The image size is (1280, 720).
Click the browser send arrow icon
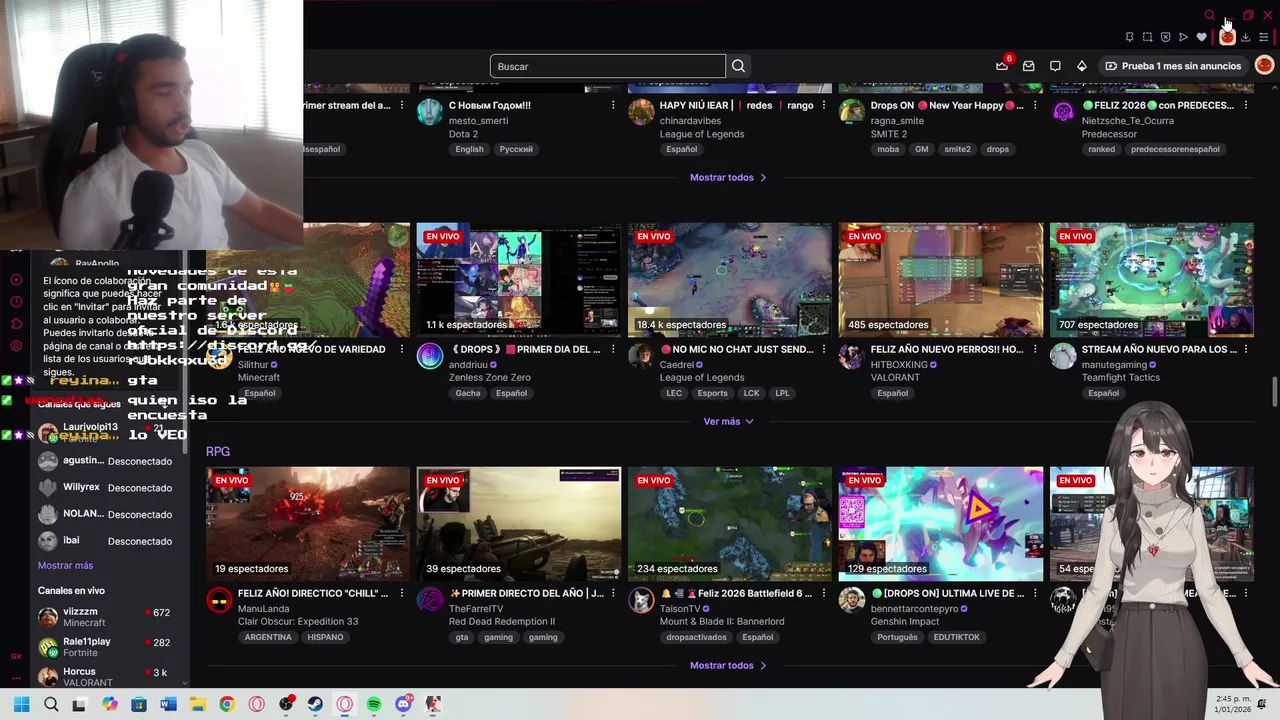click(x=1183, y=37)
